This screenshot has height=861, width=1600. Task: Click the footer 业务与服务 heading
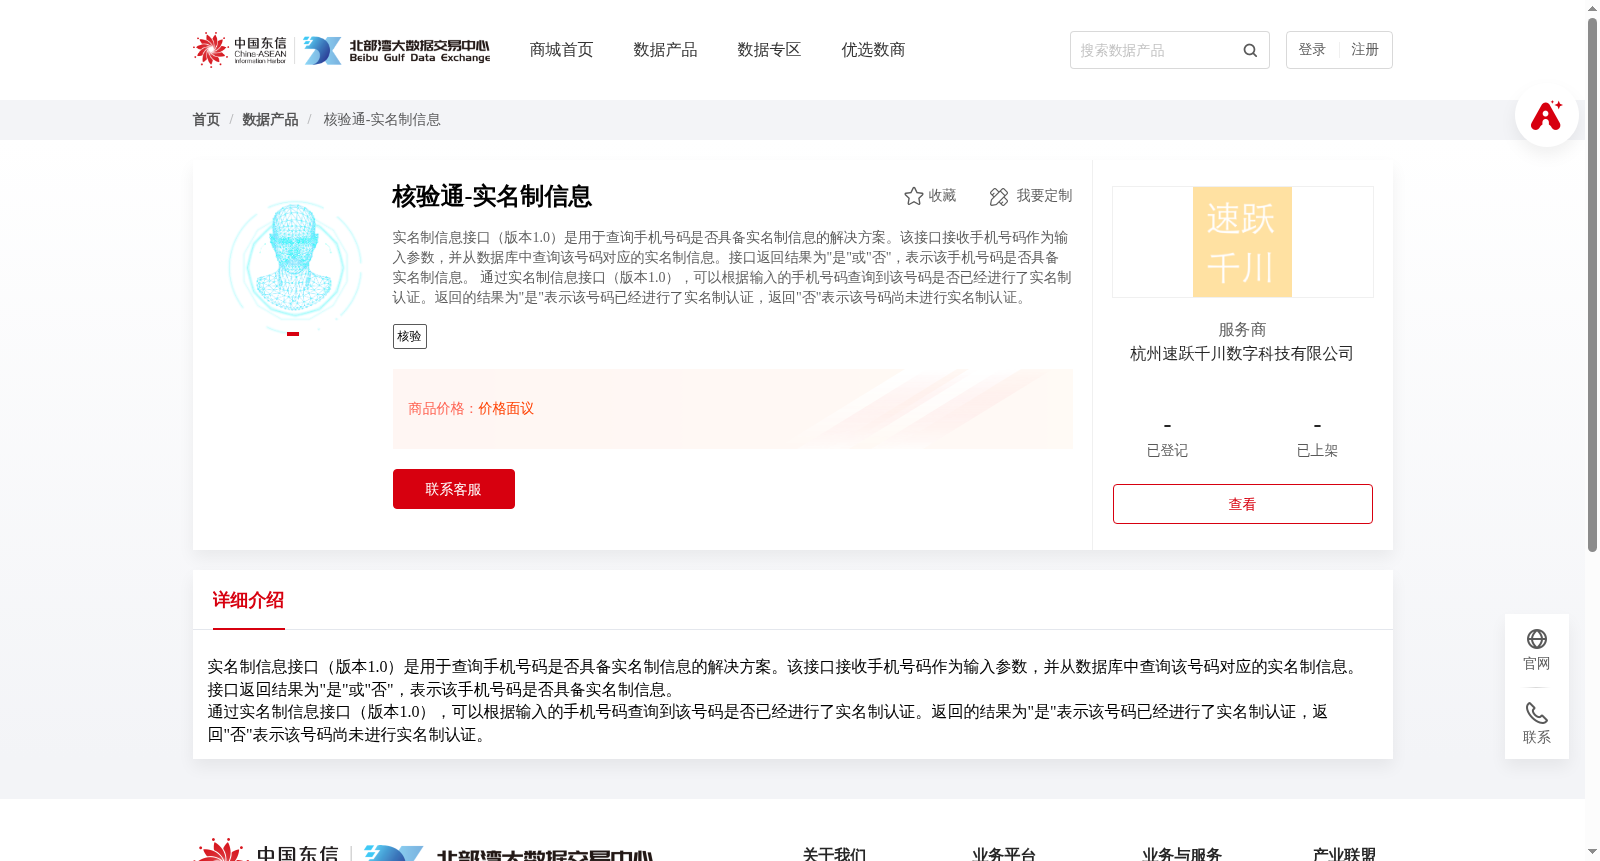click(x=1182, y=853)
